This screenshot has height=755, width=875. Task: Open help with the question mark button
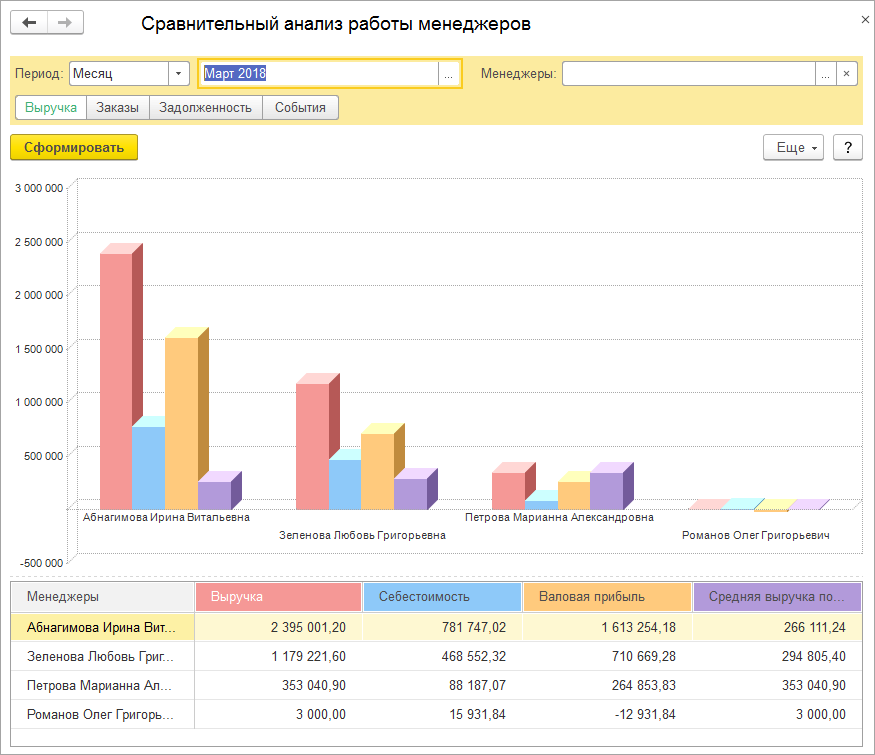click(x=847, y=147)
